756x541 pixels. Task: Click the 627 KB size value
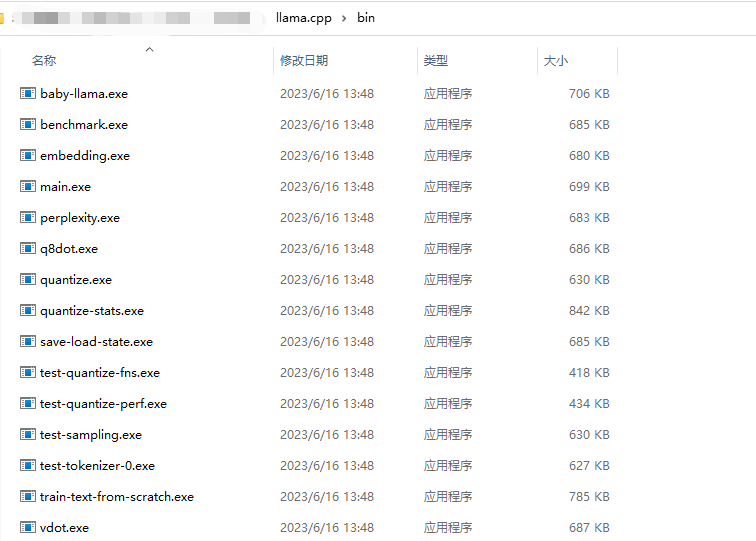coord(589,466)
